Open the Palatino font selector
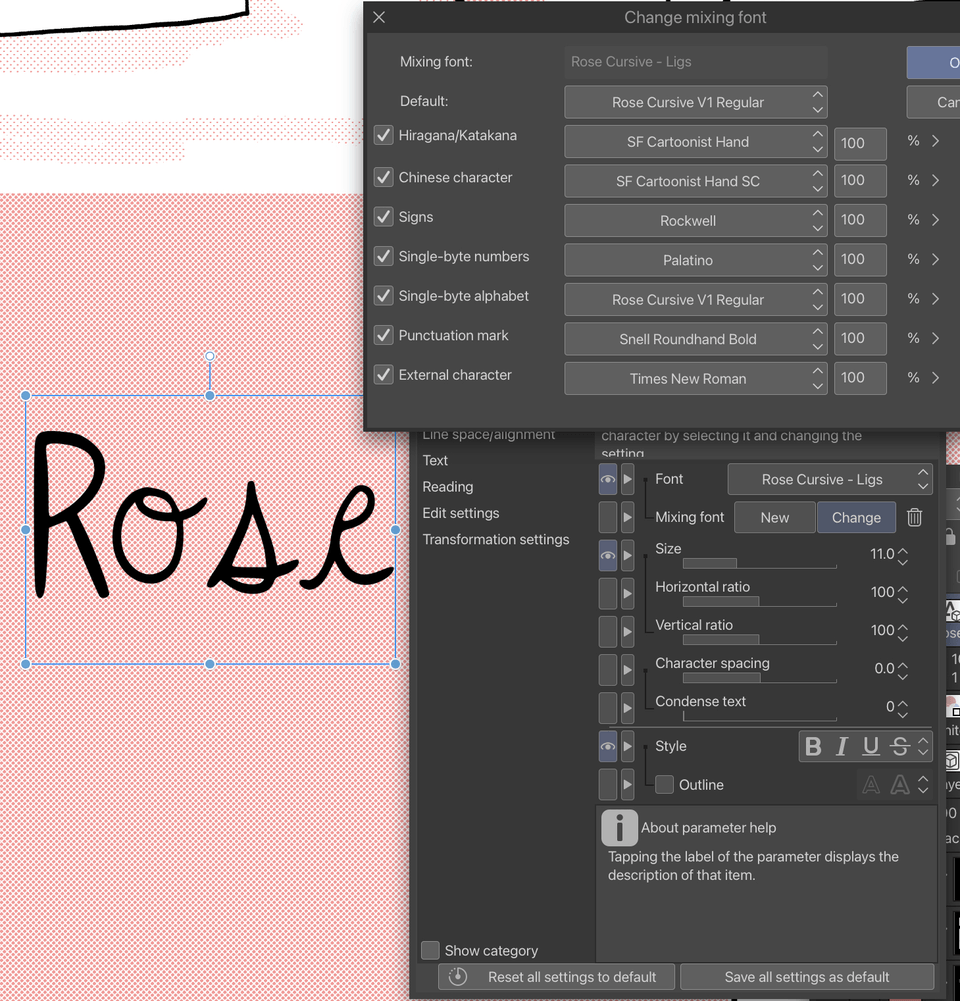The image size is (960, 1001). 695,260
